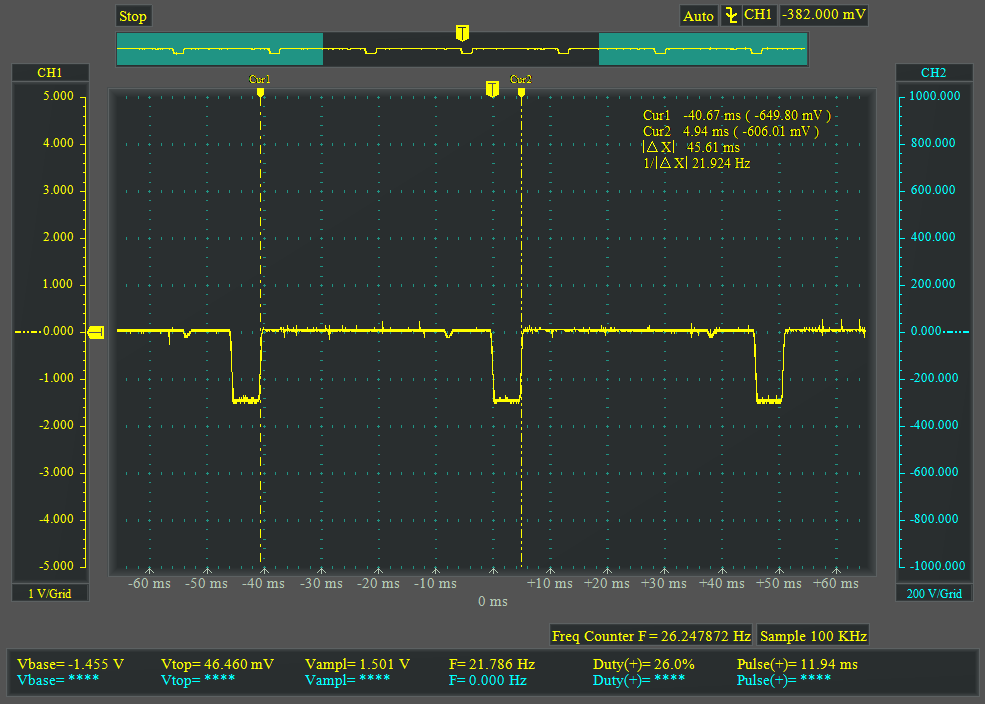Open the CH1 trigger source selector
Viewport: 985px width, 704px height.
(x=759, y=15)
